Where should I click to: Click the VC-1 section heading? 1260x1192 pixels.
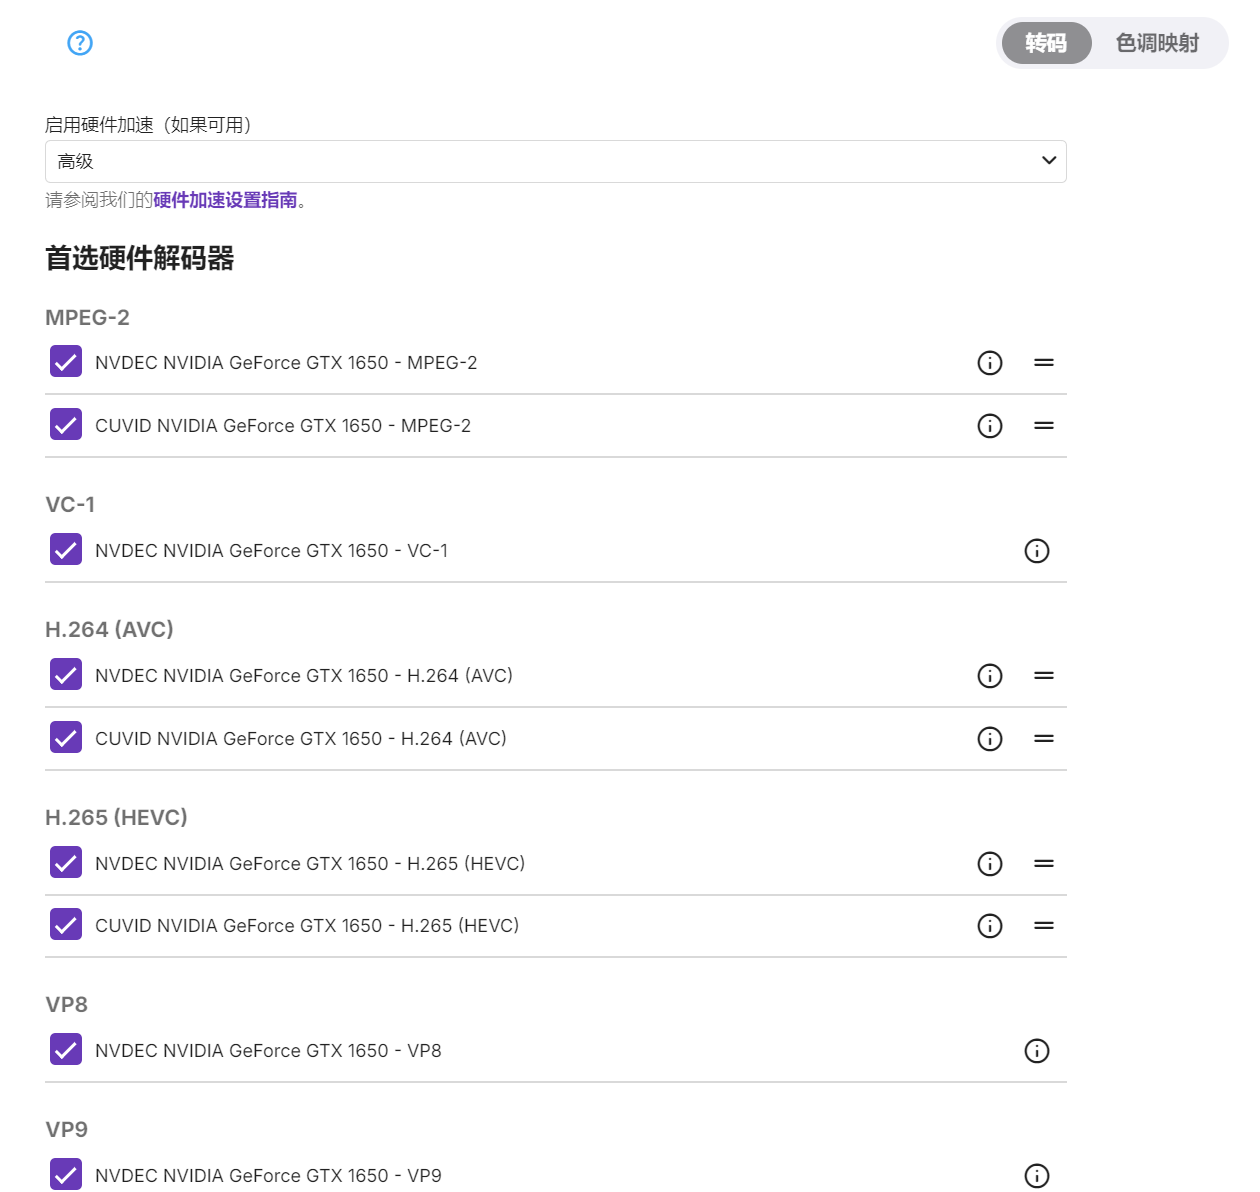coord(70,505)
